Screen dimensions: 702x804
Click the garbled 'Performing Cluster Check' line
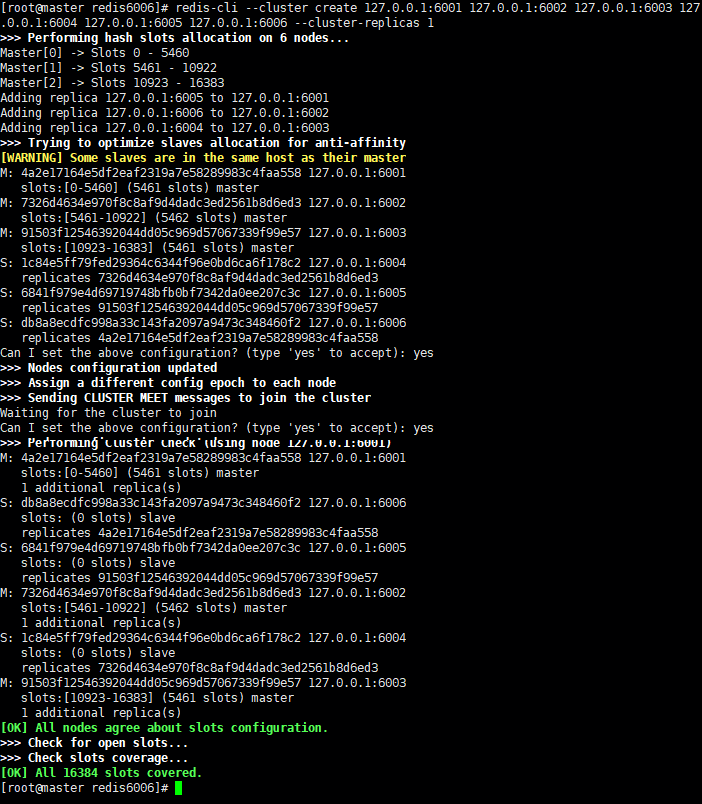pyautogui.click(x=196, y=443)
